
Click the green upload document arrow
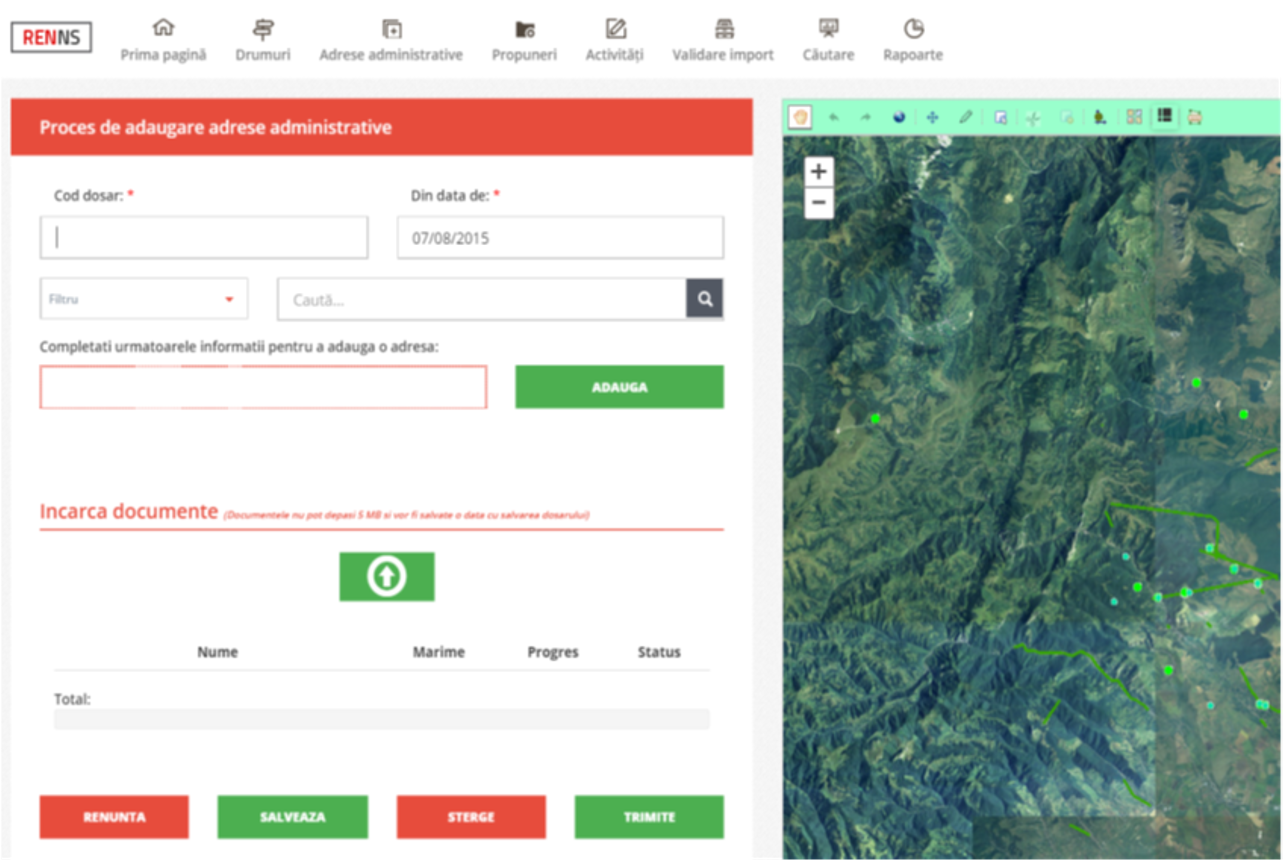386,577
